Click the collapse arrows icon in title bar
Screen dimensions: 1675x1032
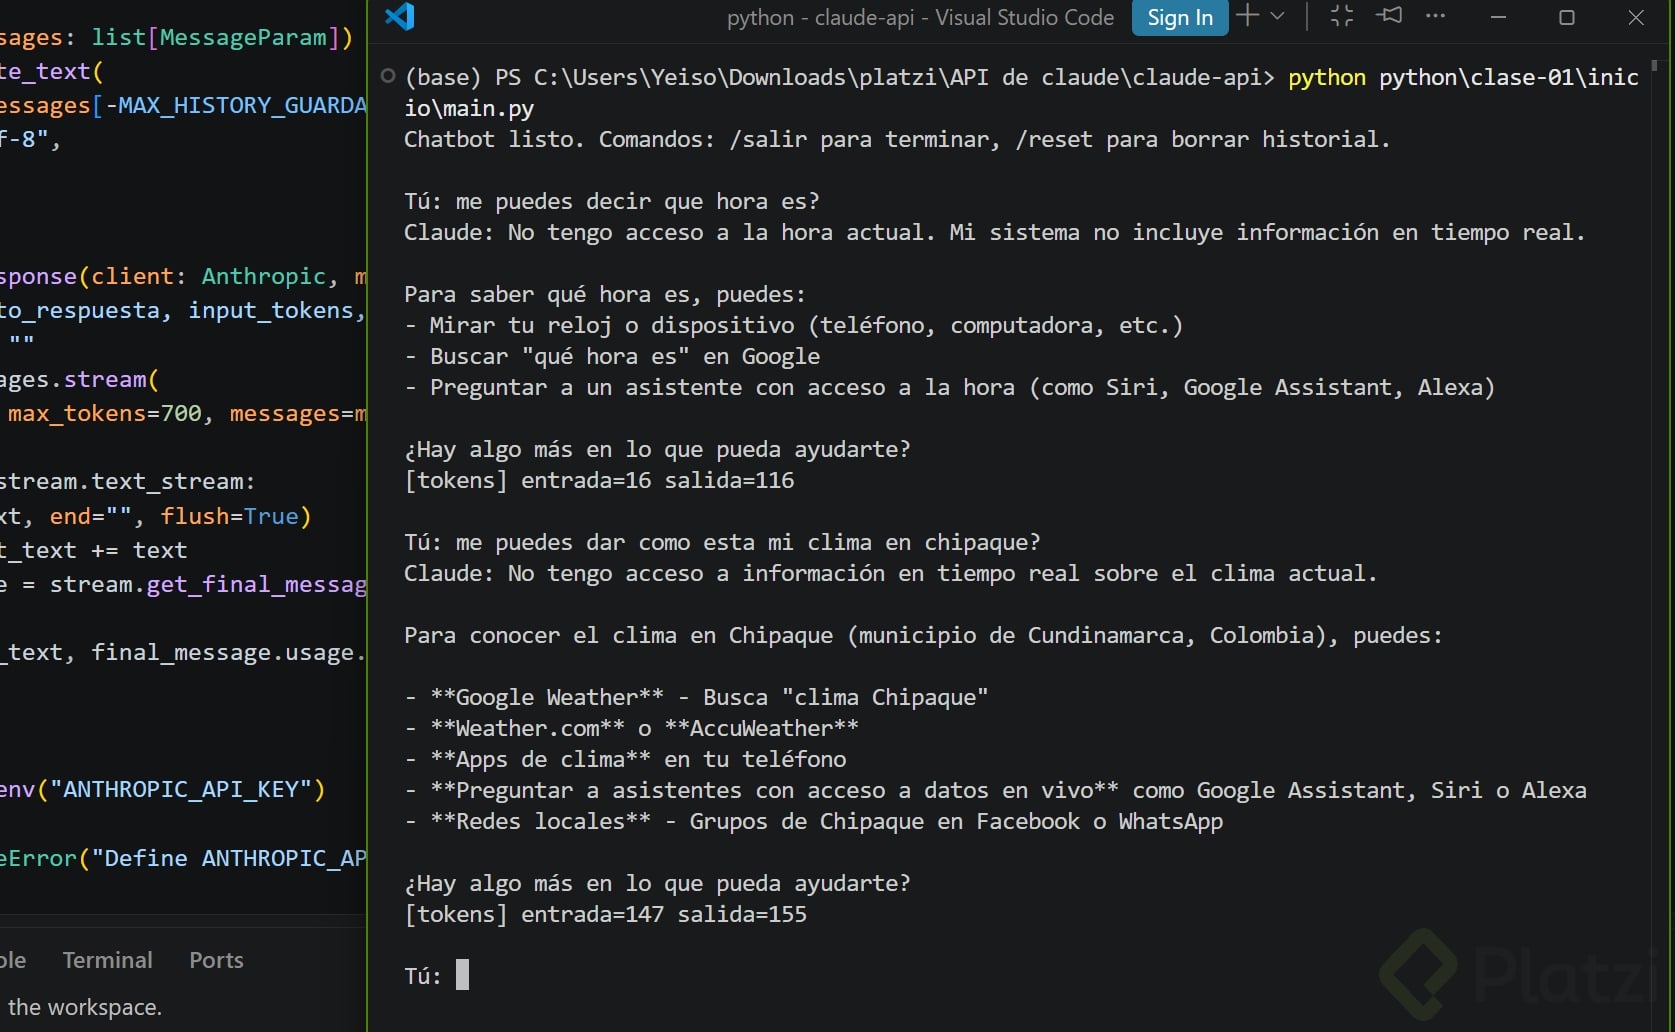[1342, 16]
